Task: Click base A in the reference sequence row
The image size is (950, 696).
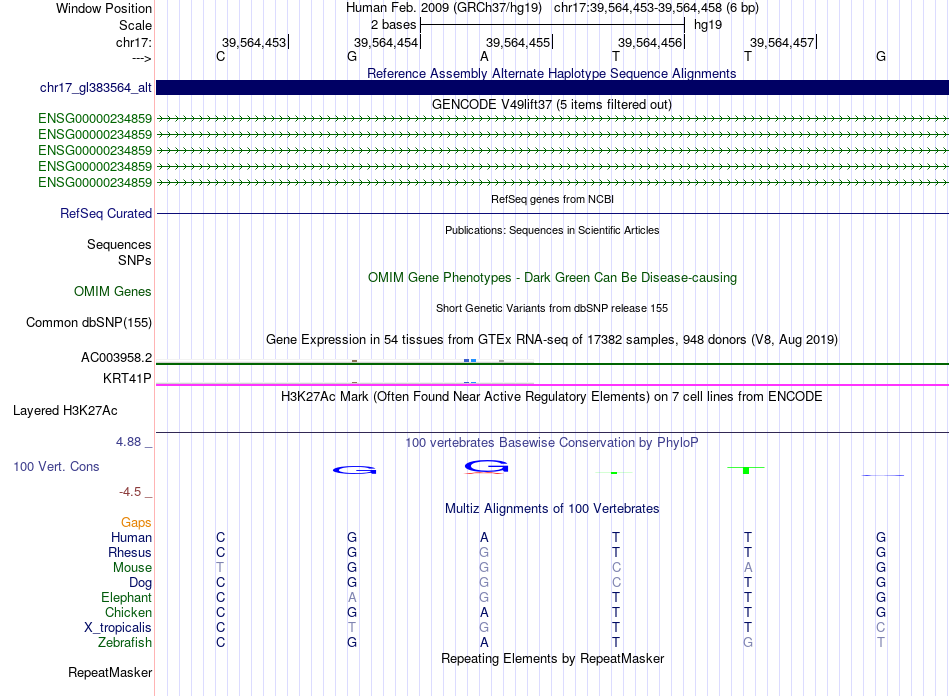Action: tap(484, 56)
